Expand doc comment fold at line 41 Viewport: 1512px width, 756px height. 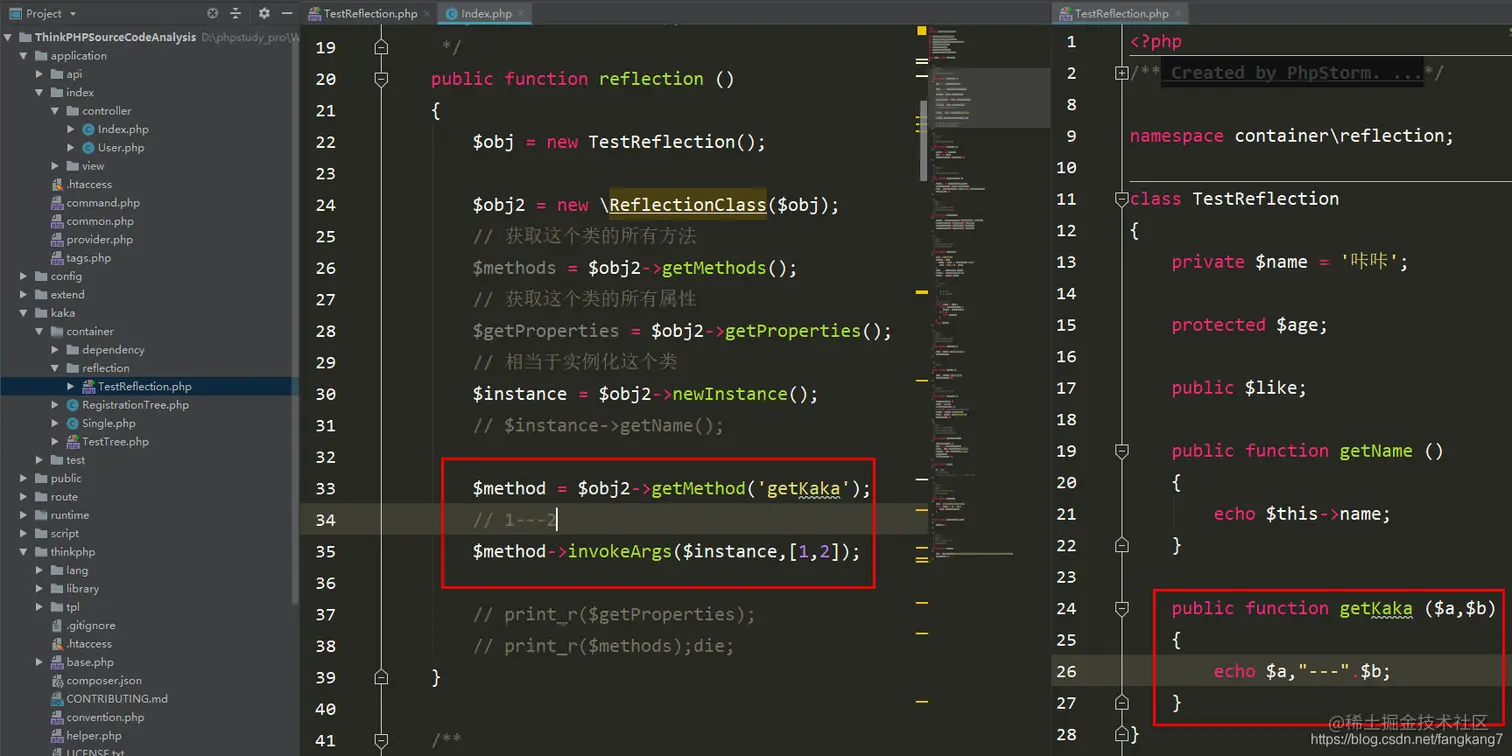(x=381, y=740)
